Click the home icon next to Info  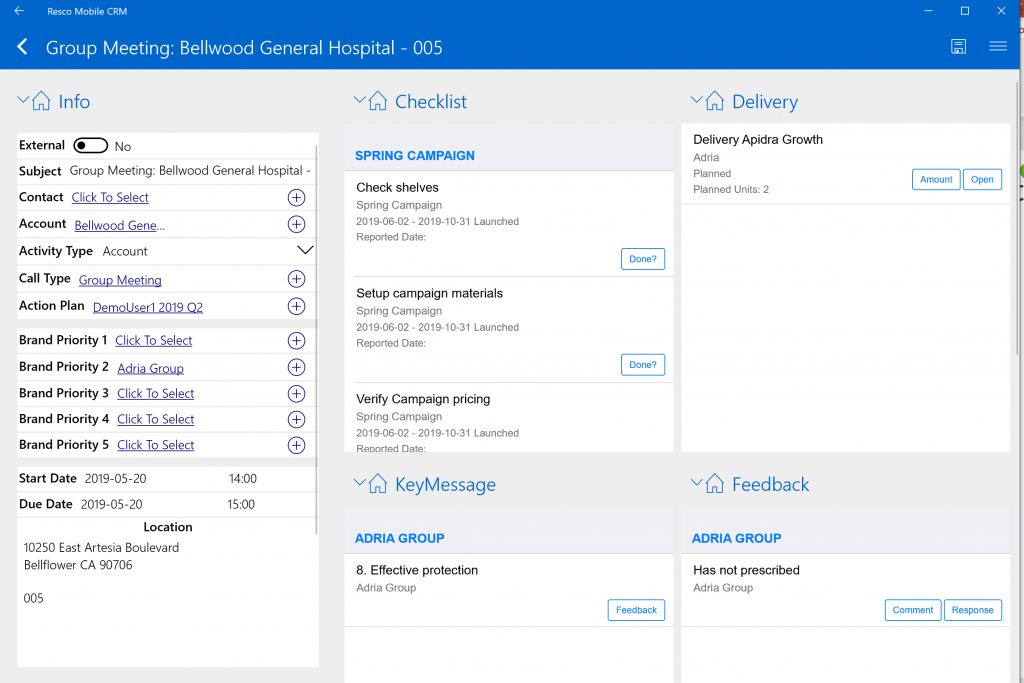point(41,101)
